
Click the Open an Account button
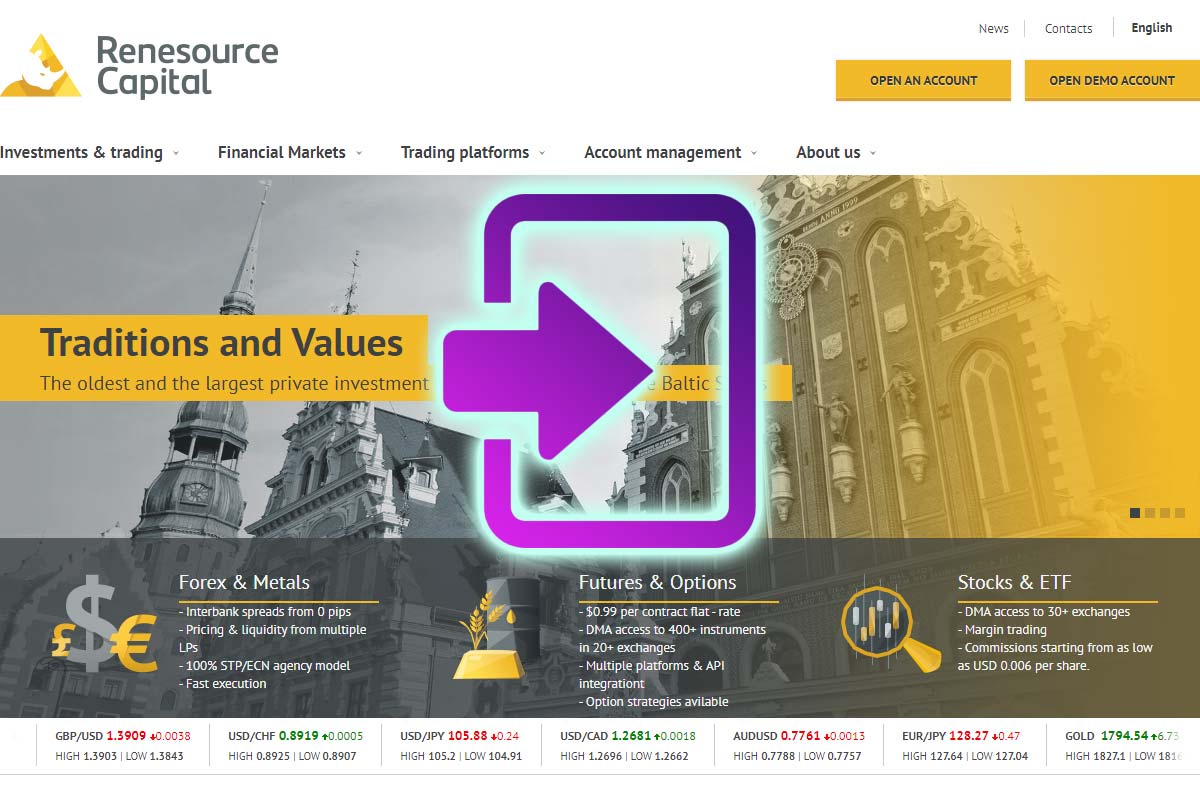pyautogui.click(x=923, y=80)
